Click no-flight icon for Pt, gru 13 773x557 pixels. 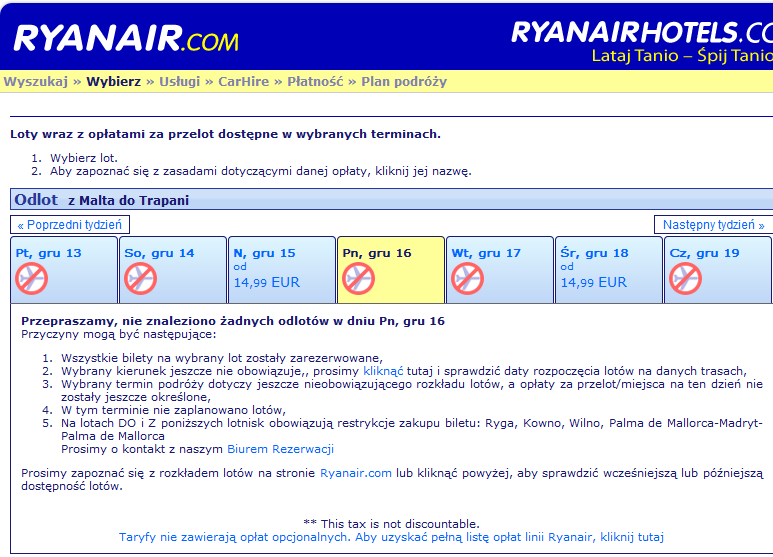32,278
